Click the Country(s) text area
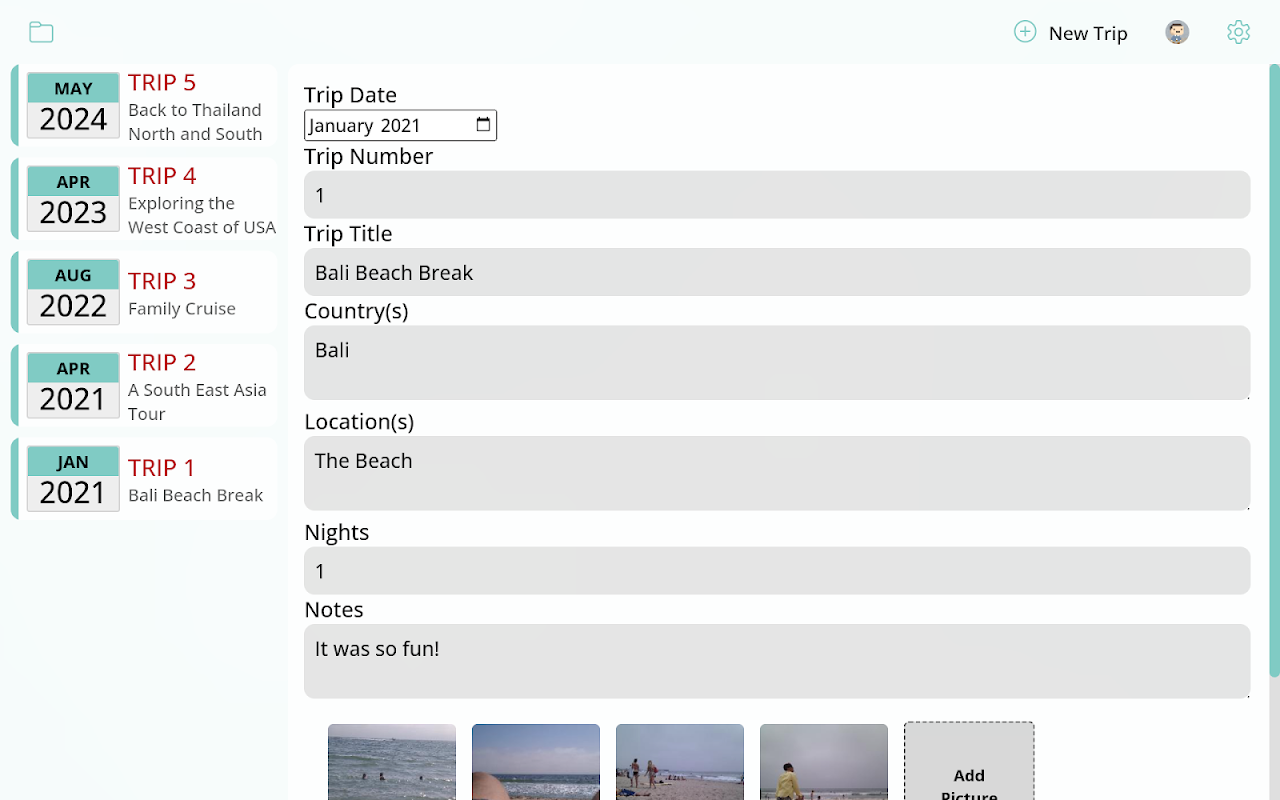1280x800 pixels. (776, 362)
